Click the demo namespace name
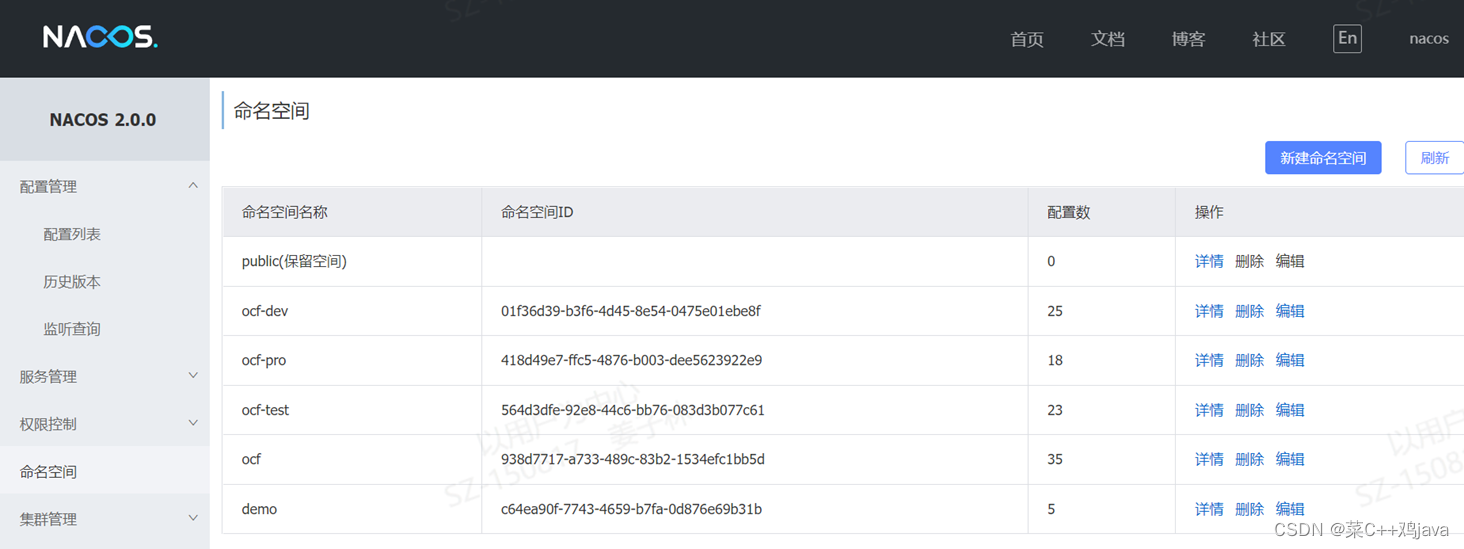This screenshot has height=549, width=1464. (x=259, y=509)
